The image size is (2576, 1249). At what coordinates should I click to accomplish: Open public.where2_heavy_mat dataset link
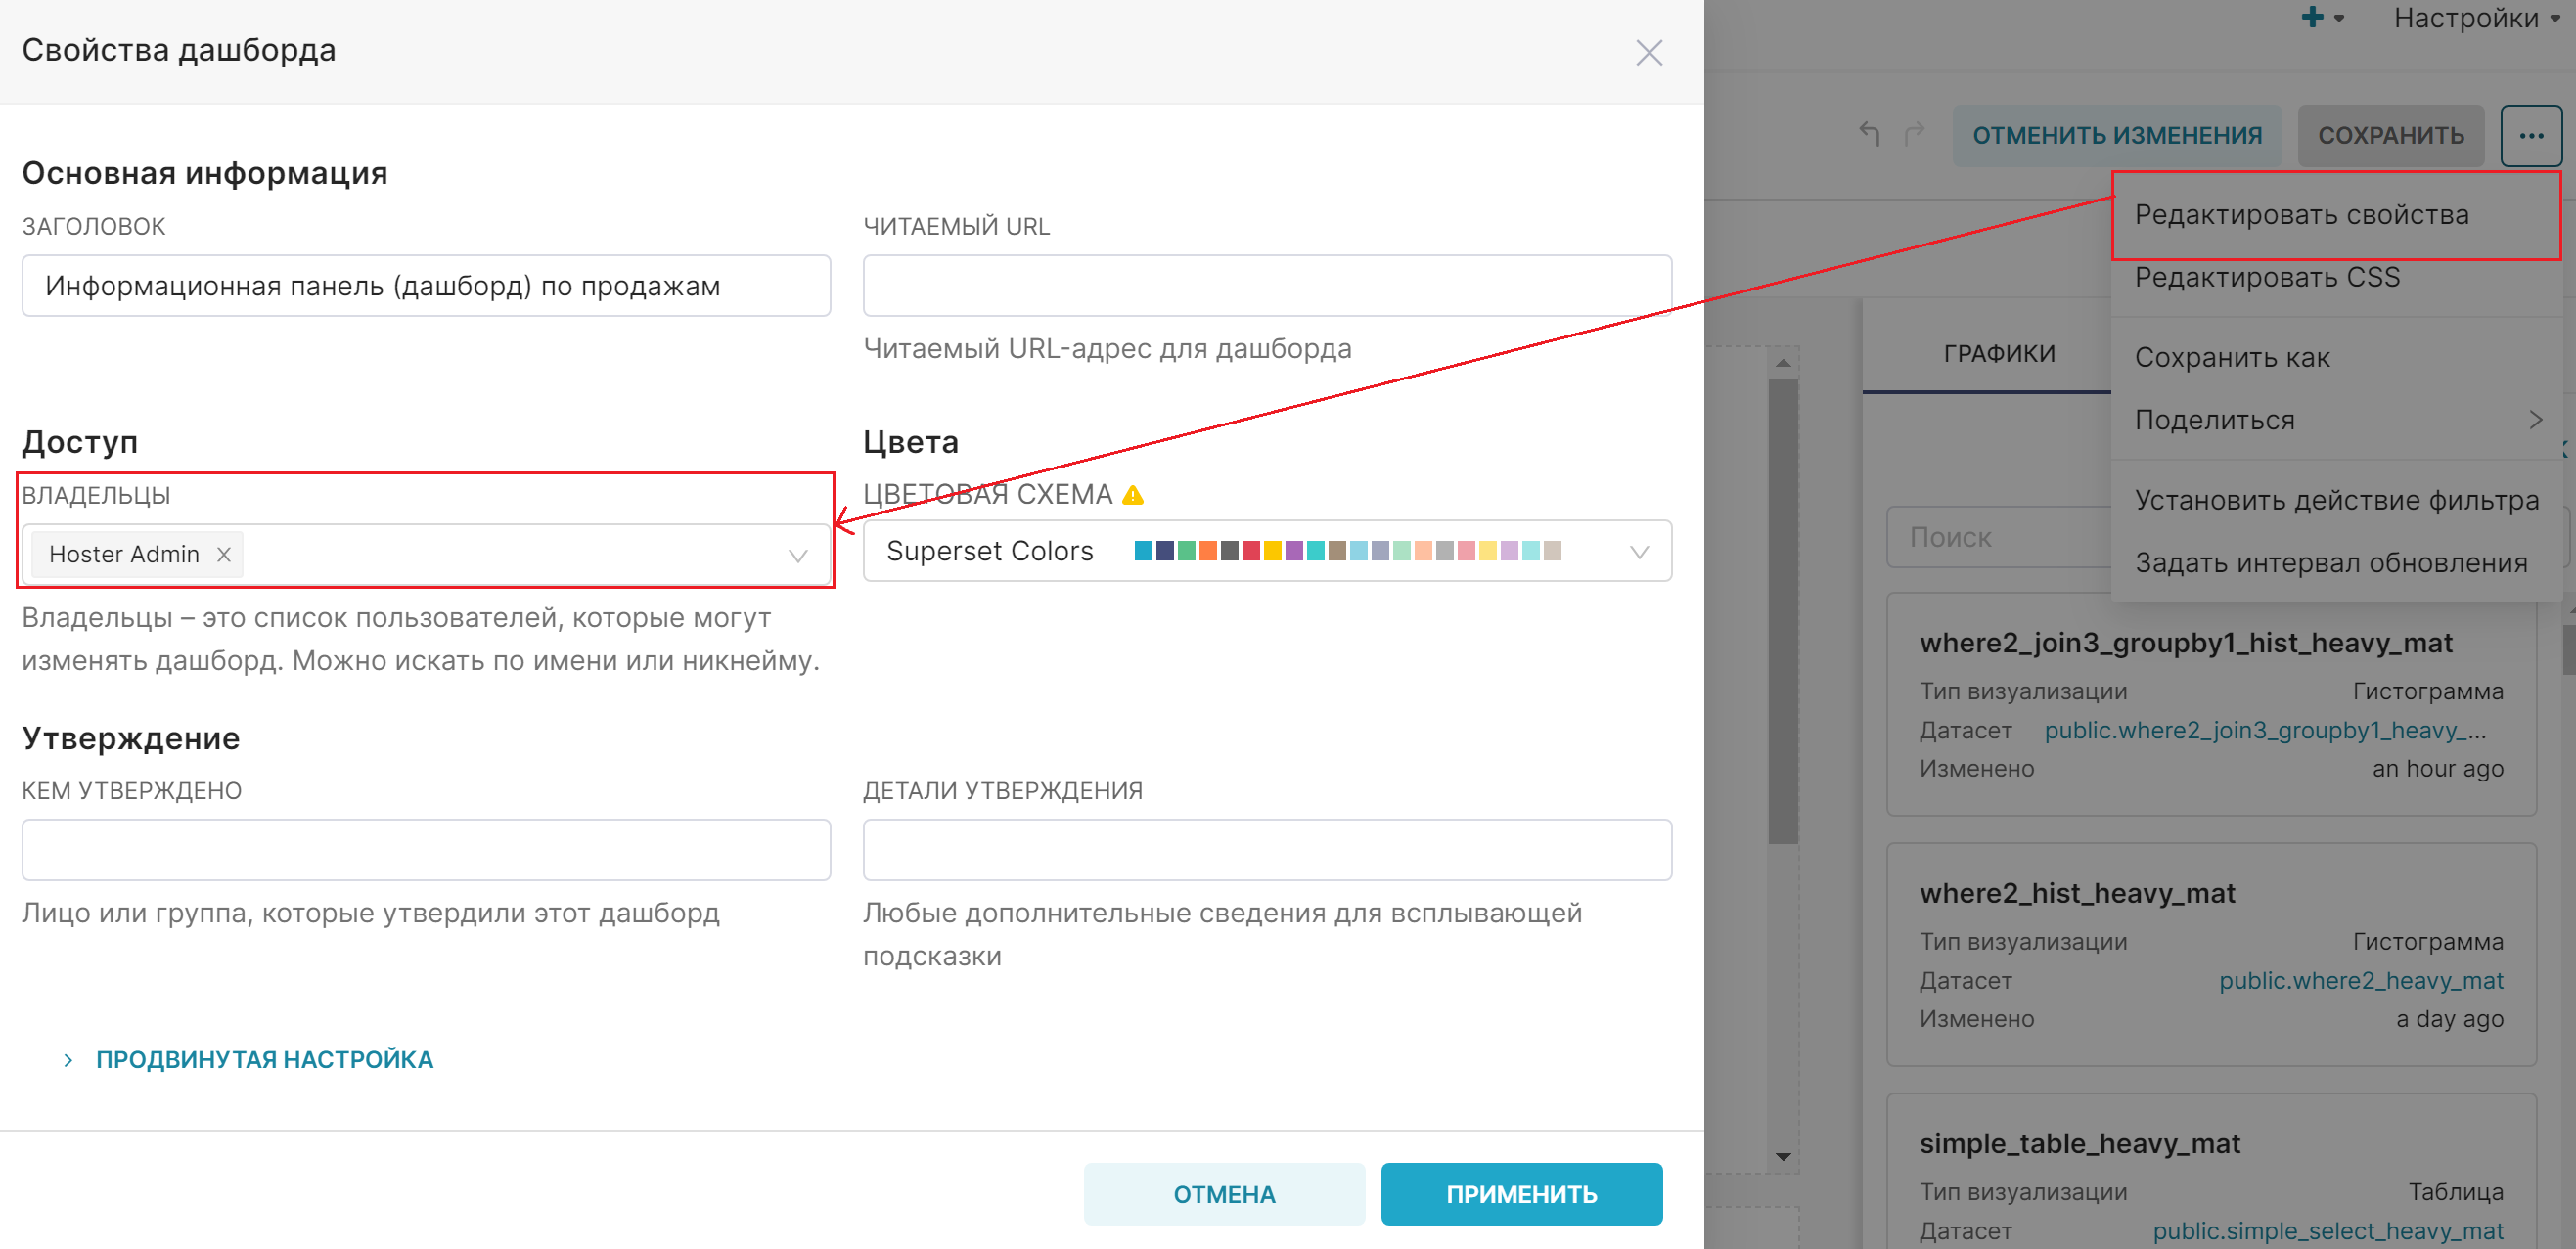[2361, 980]
